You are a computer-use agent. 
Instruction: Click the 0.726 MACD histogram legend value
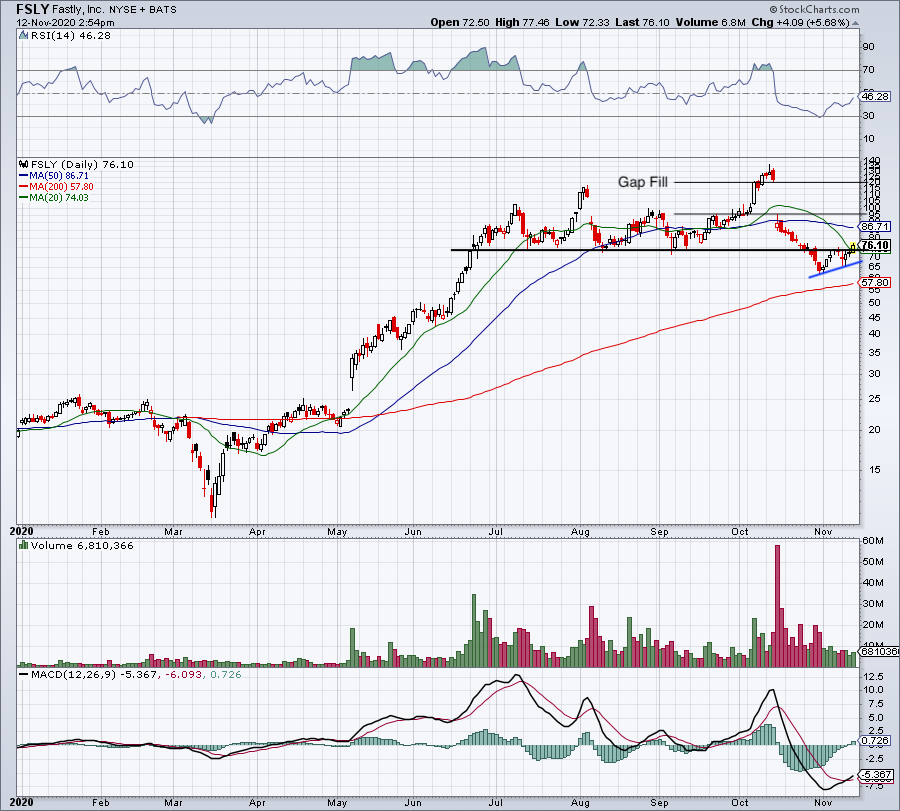pyautogui.click(x=226, y=674)
